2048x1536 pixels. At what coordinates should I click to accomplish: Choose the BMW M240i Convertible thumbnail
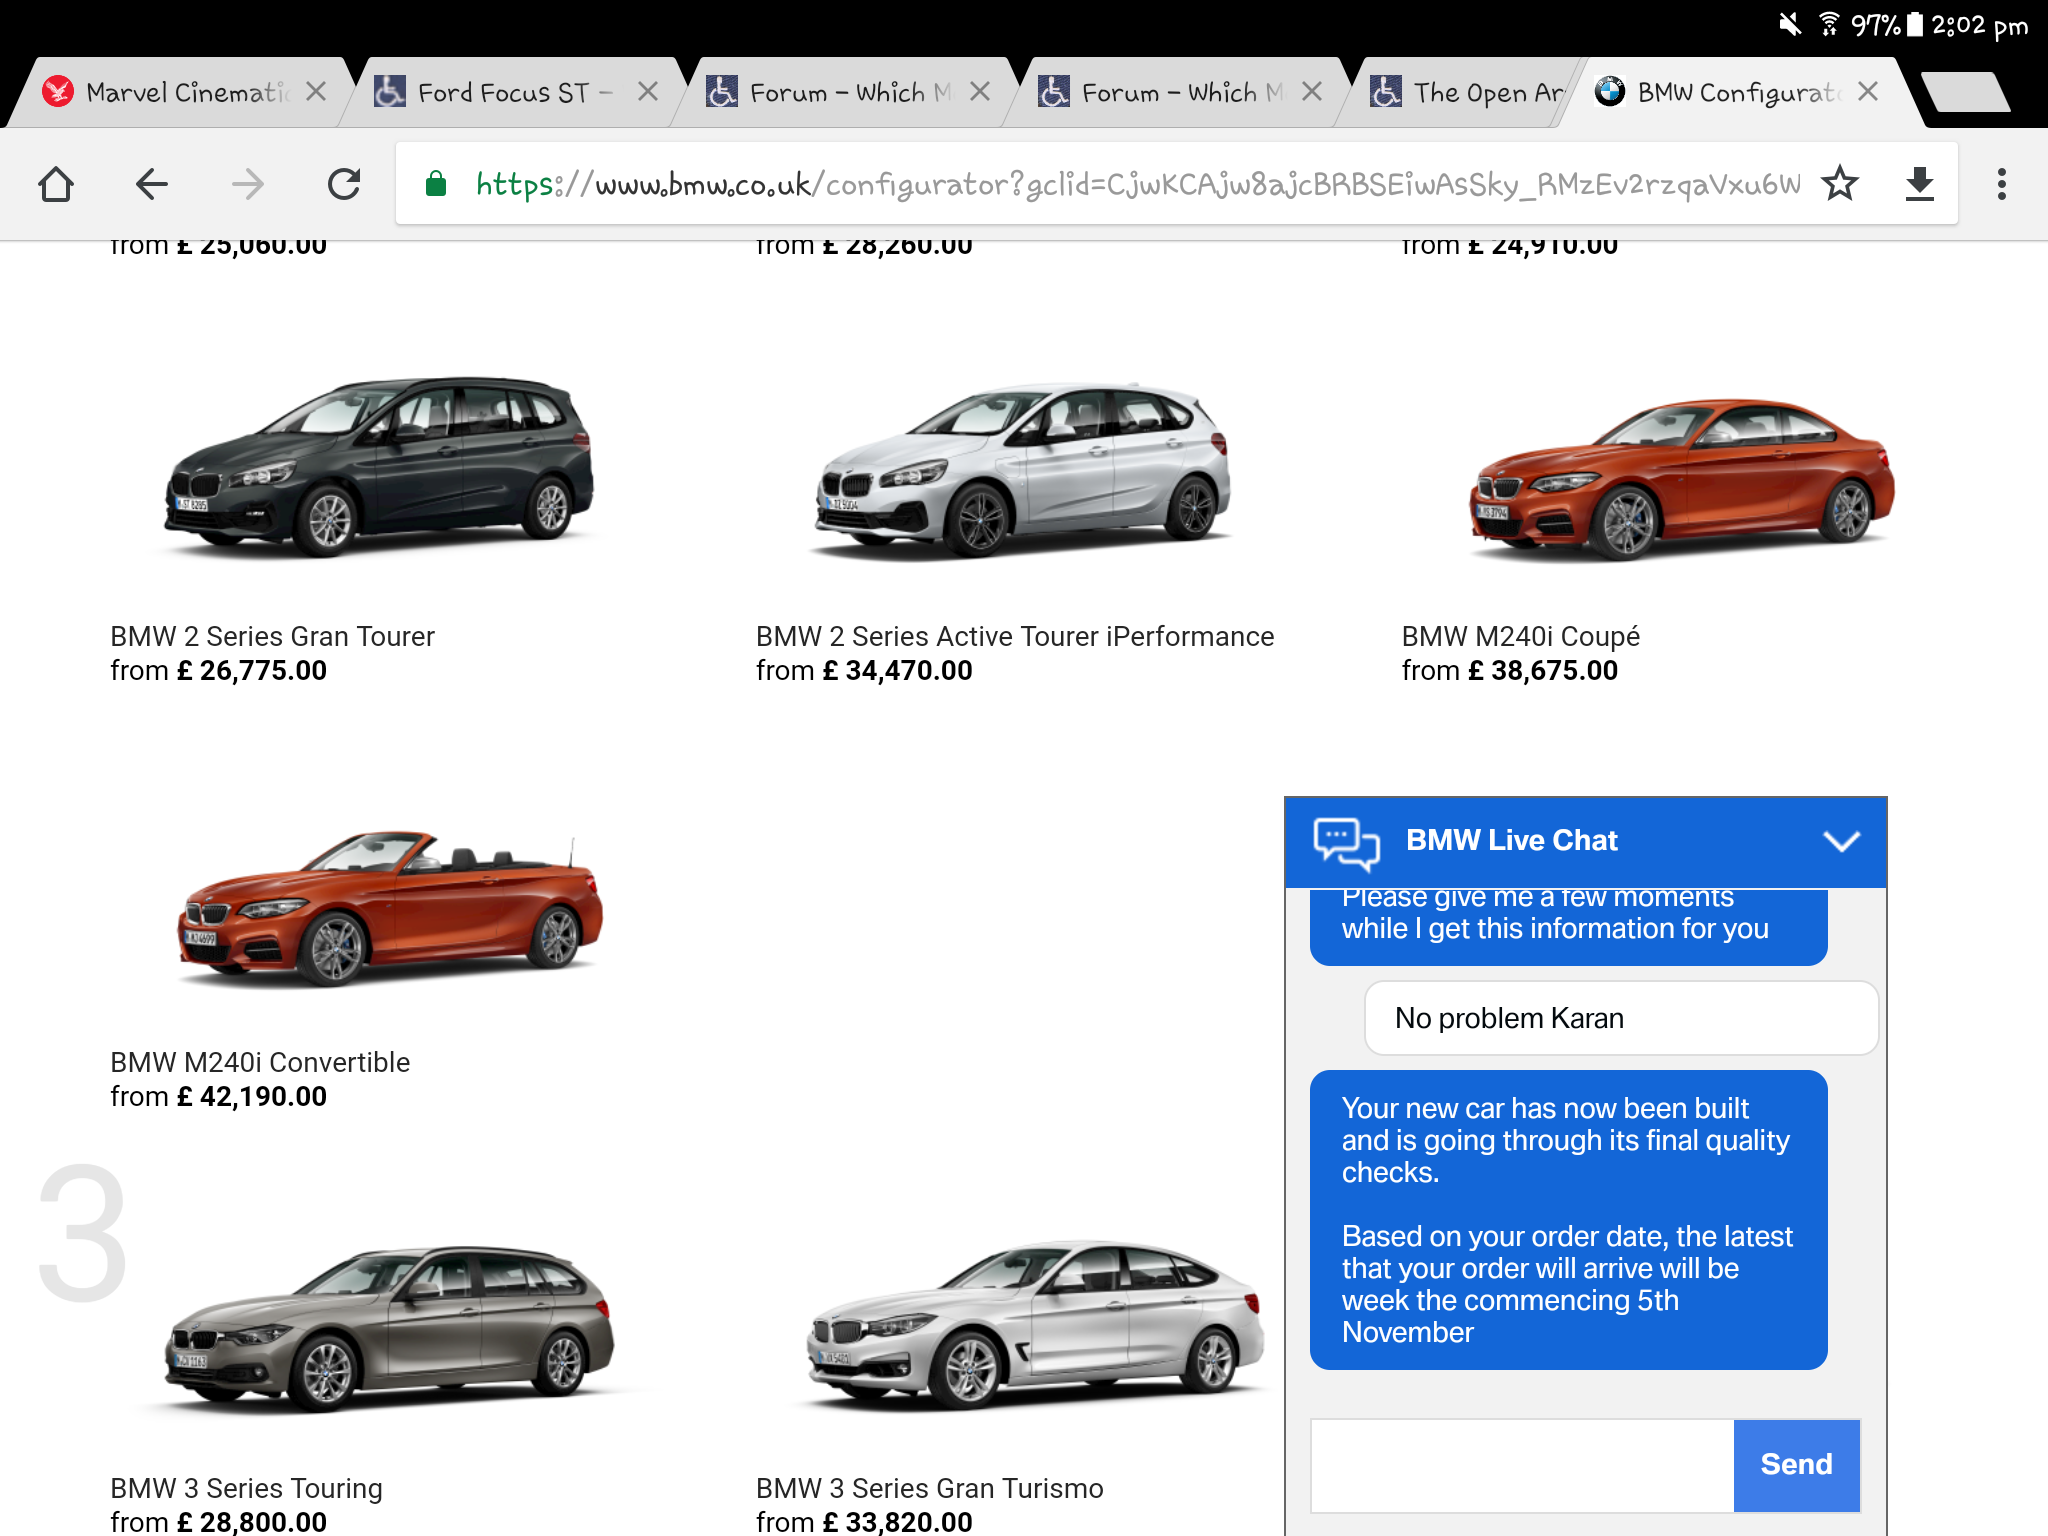coord(390,907)
